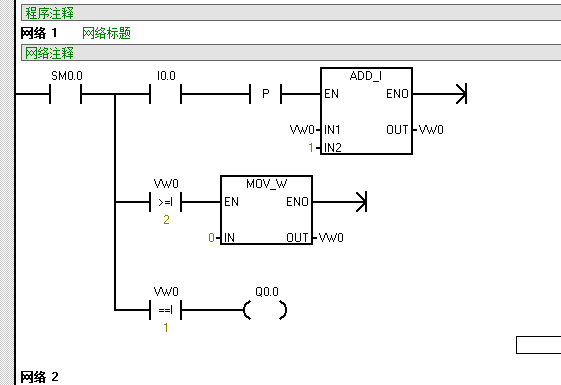This screenshot has width=561, height=385.
Task: Select the I0.0 contact
Action: 166,94
